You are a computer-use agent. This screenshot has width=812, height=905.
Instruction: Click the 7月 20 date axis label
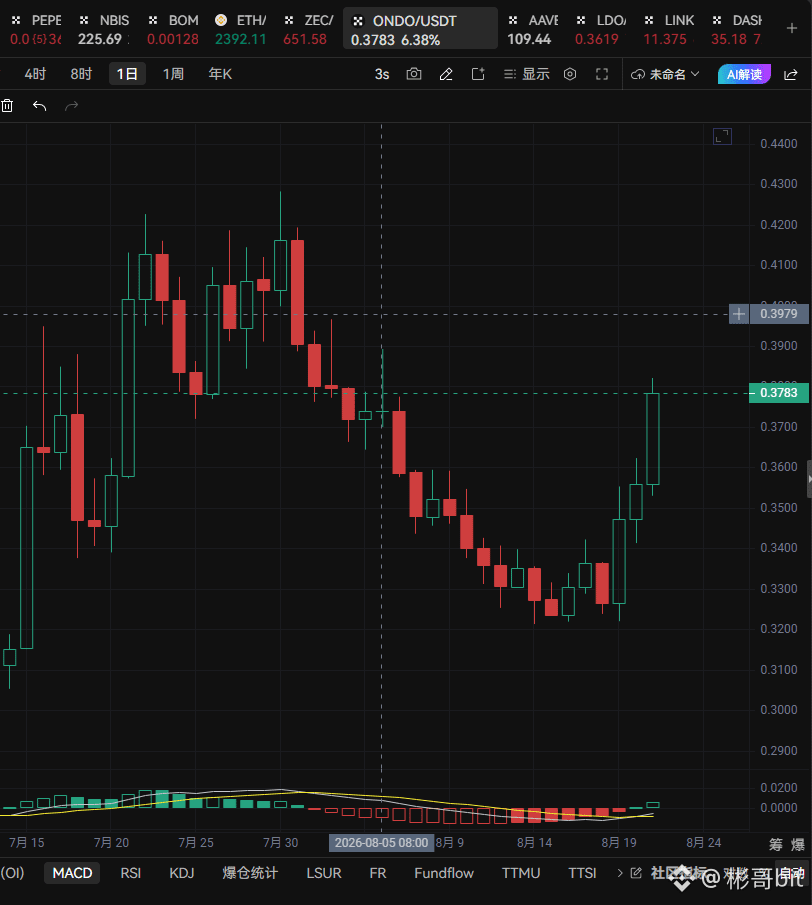coord(111,843)
